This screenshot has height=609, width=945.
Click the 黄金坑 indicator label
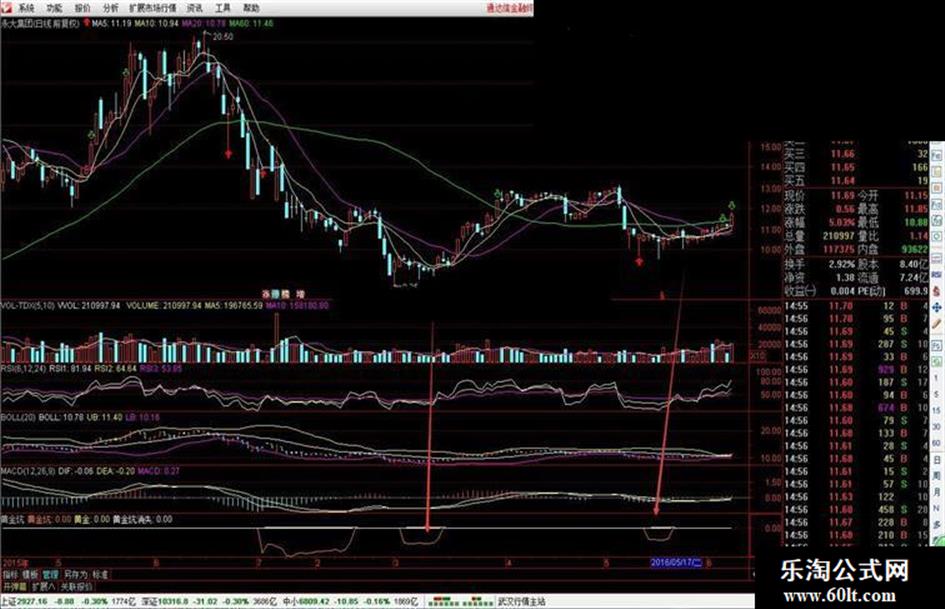[12, 519]
